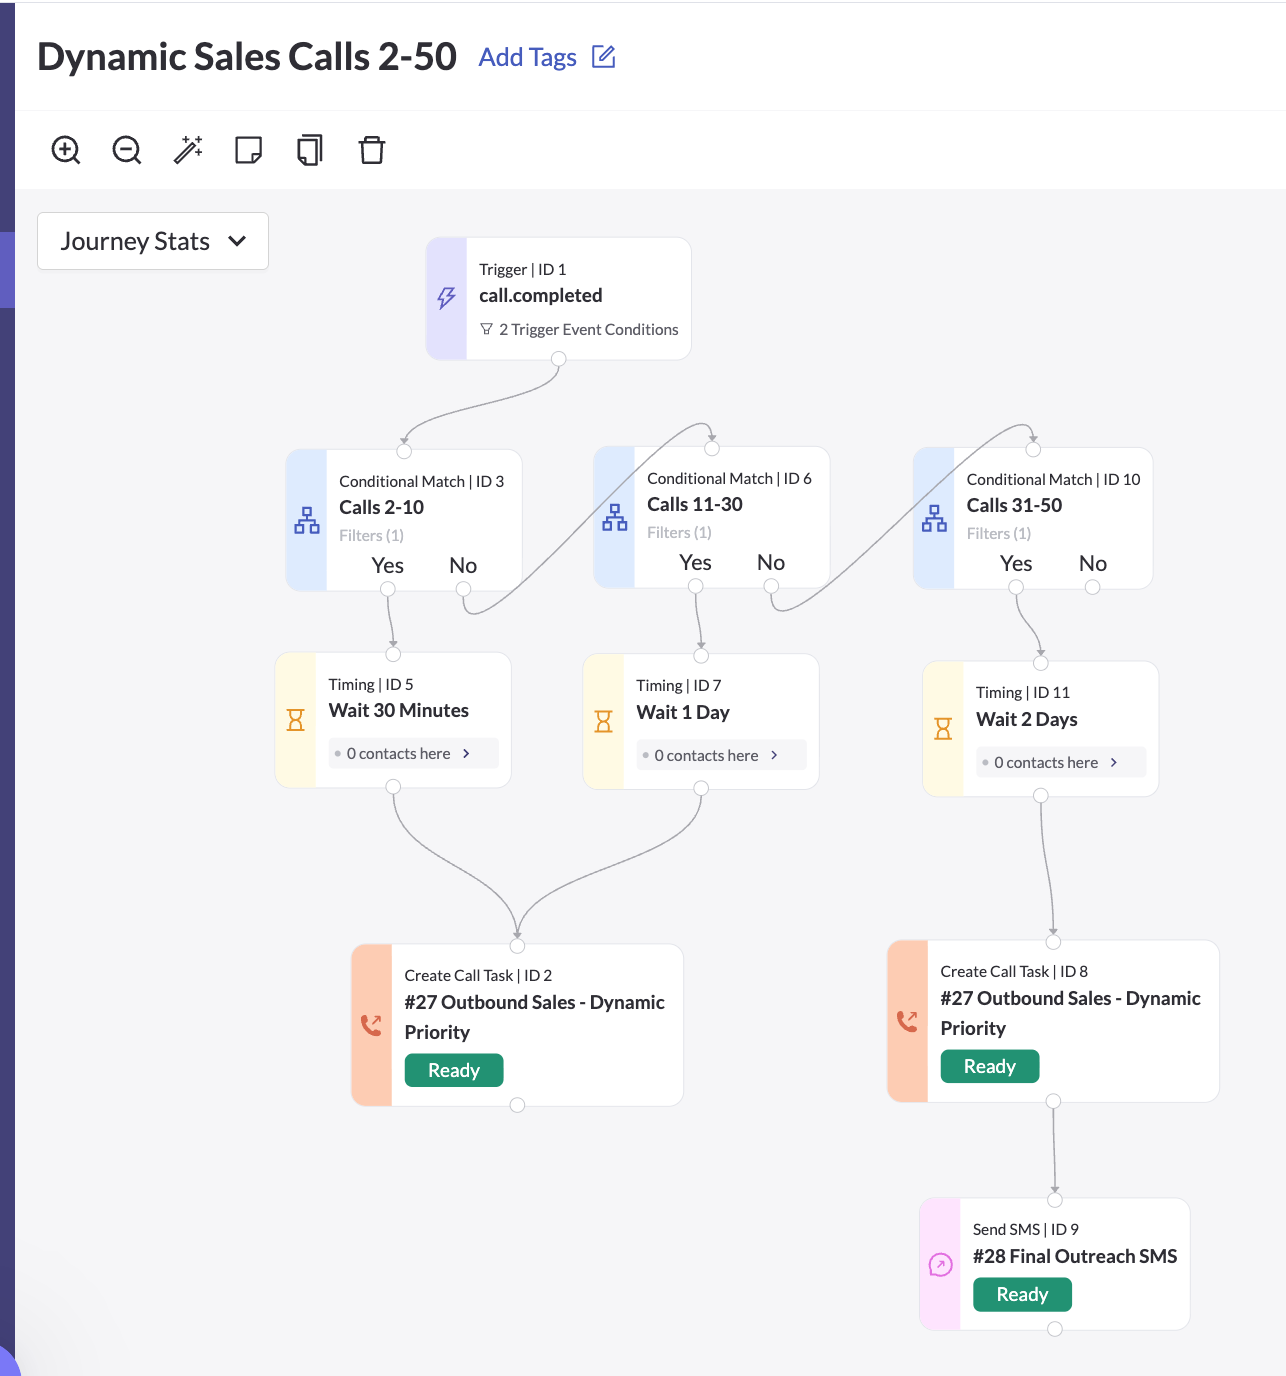This screenshot has width=1286, height=1376.
Task: Click the lightning bolt trigger icon
Action: coord(447,298)
